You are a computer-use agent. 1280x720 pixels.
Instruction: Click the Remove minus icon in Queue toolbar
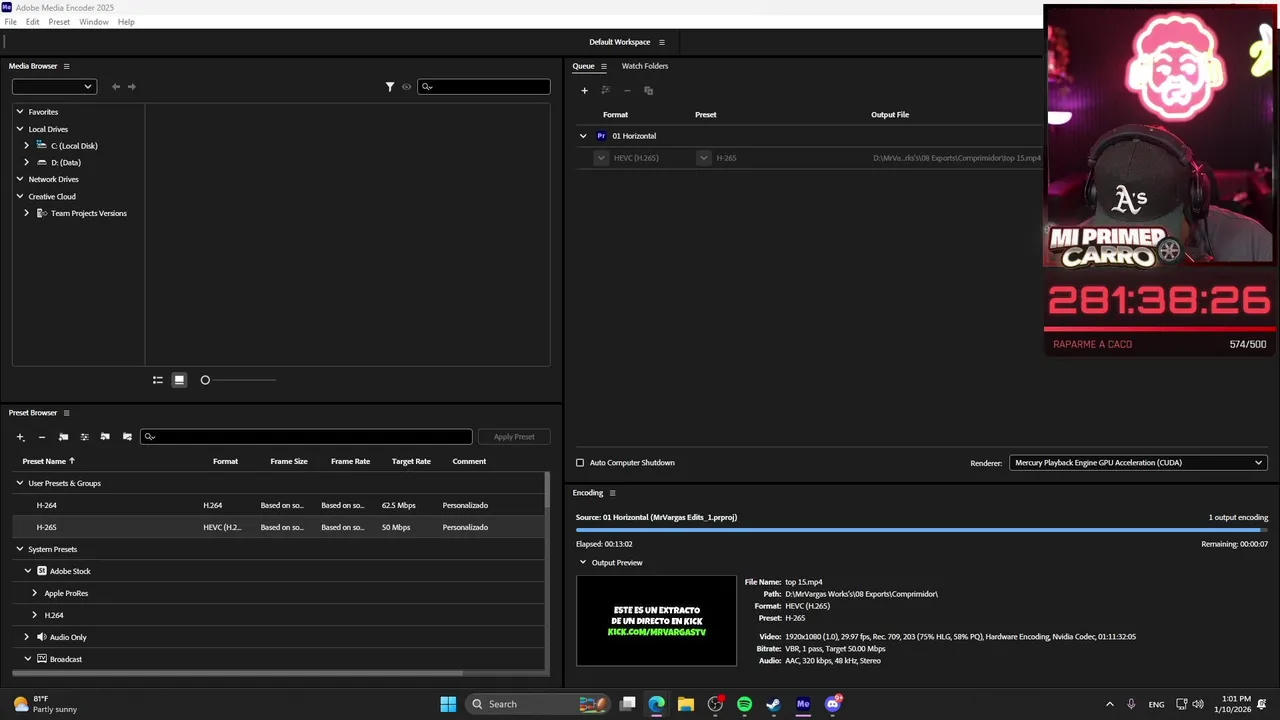point(627,90)
